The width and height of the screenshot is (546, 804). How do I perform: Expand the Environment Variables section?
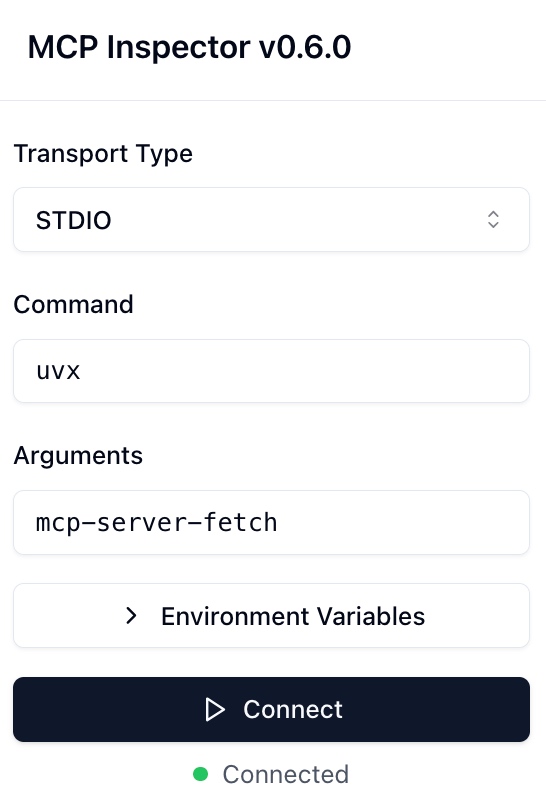point(271,615)
